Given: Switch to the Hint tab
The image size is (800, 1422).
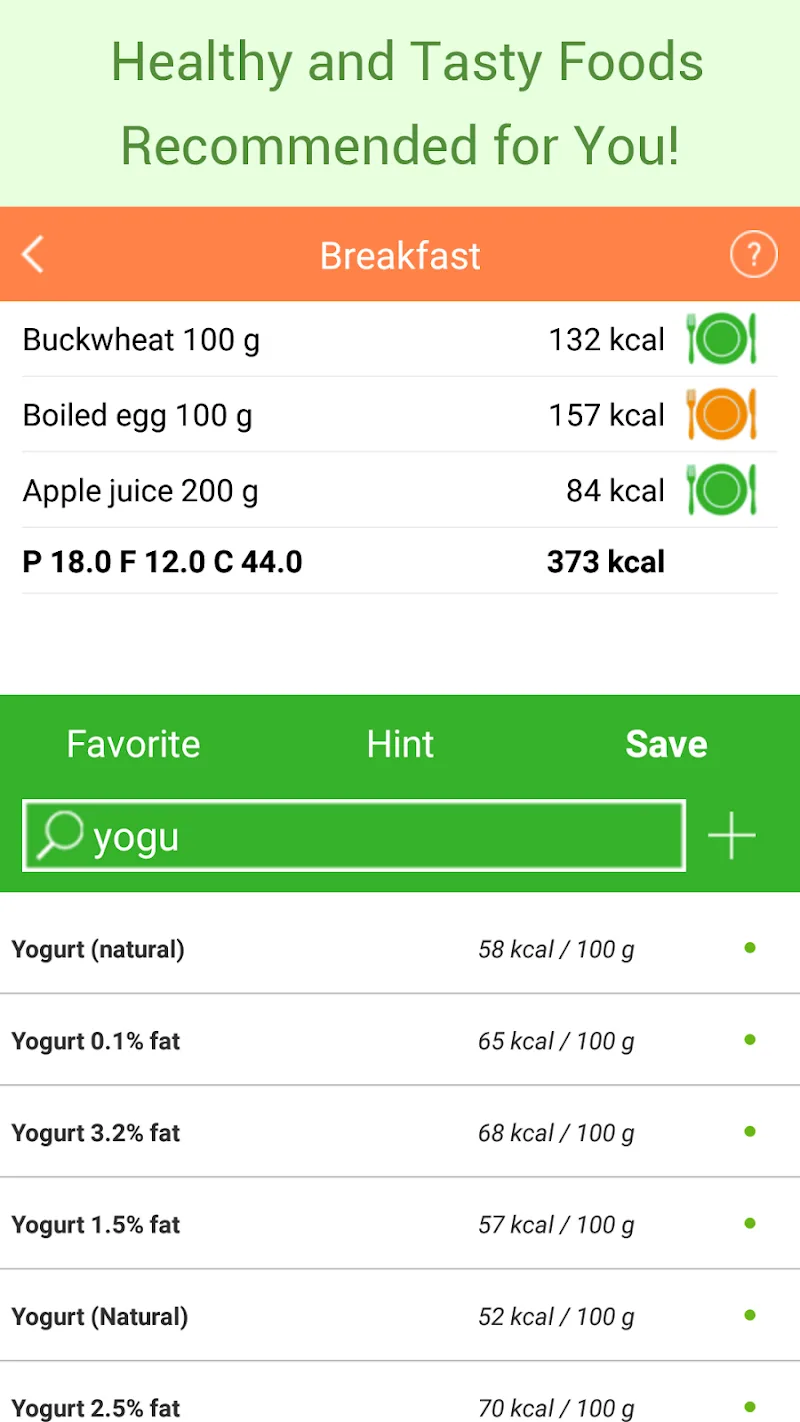Looking at the screenshot, I should (400, 744).
